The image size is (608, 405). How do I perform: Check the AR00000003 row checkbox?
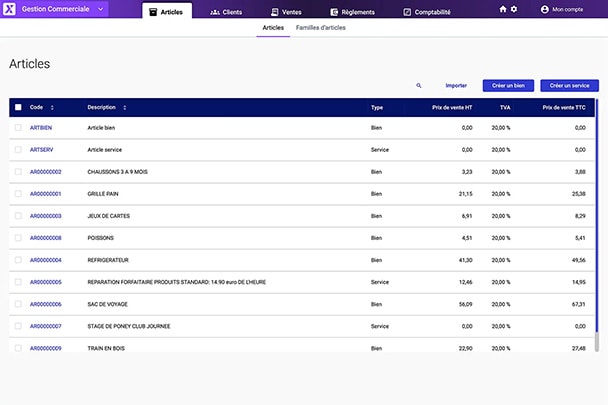18,216
